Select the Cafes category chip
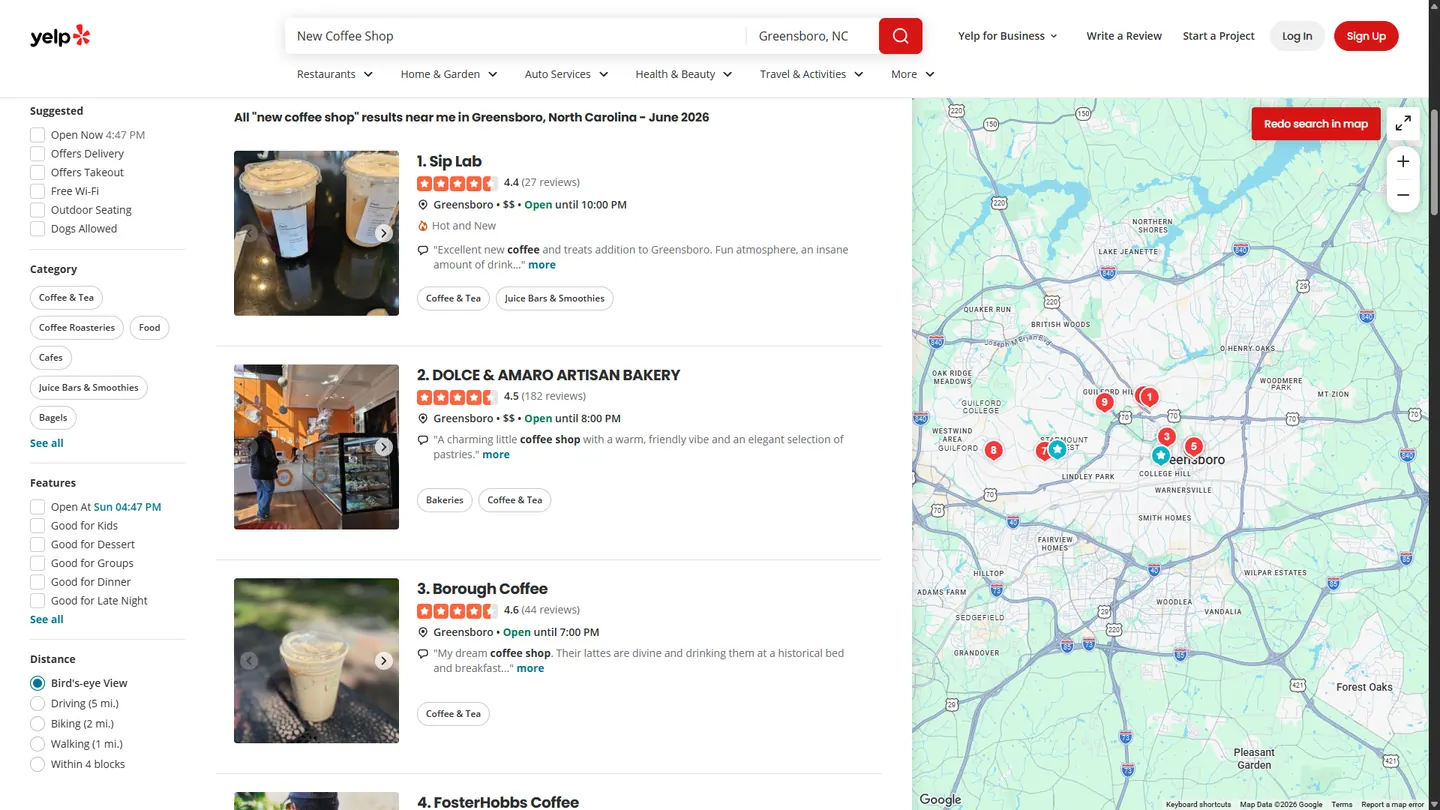This screenshot has width=1440, height=810. click(x=51, y=358)
